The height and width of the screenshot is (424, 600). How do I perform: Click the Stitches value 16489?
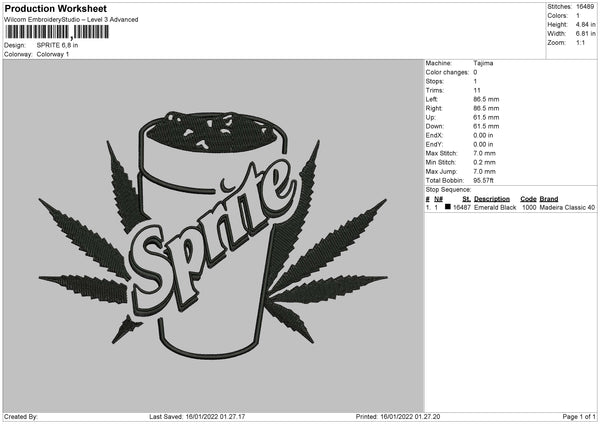point(585,7)
